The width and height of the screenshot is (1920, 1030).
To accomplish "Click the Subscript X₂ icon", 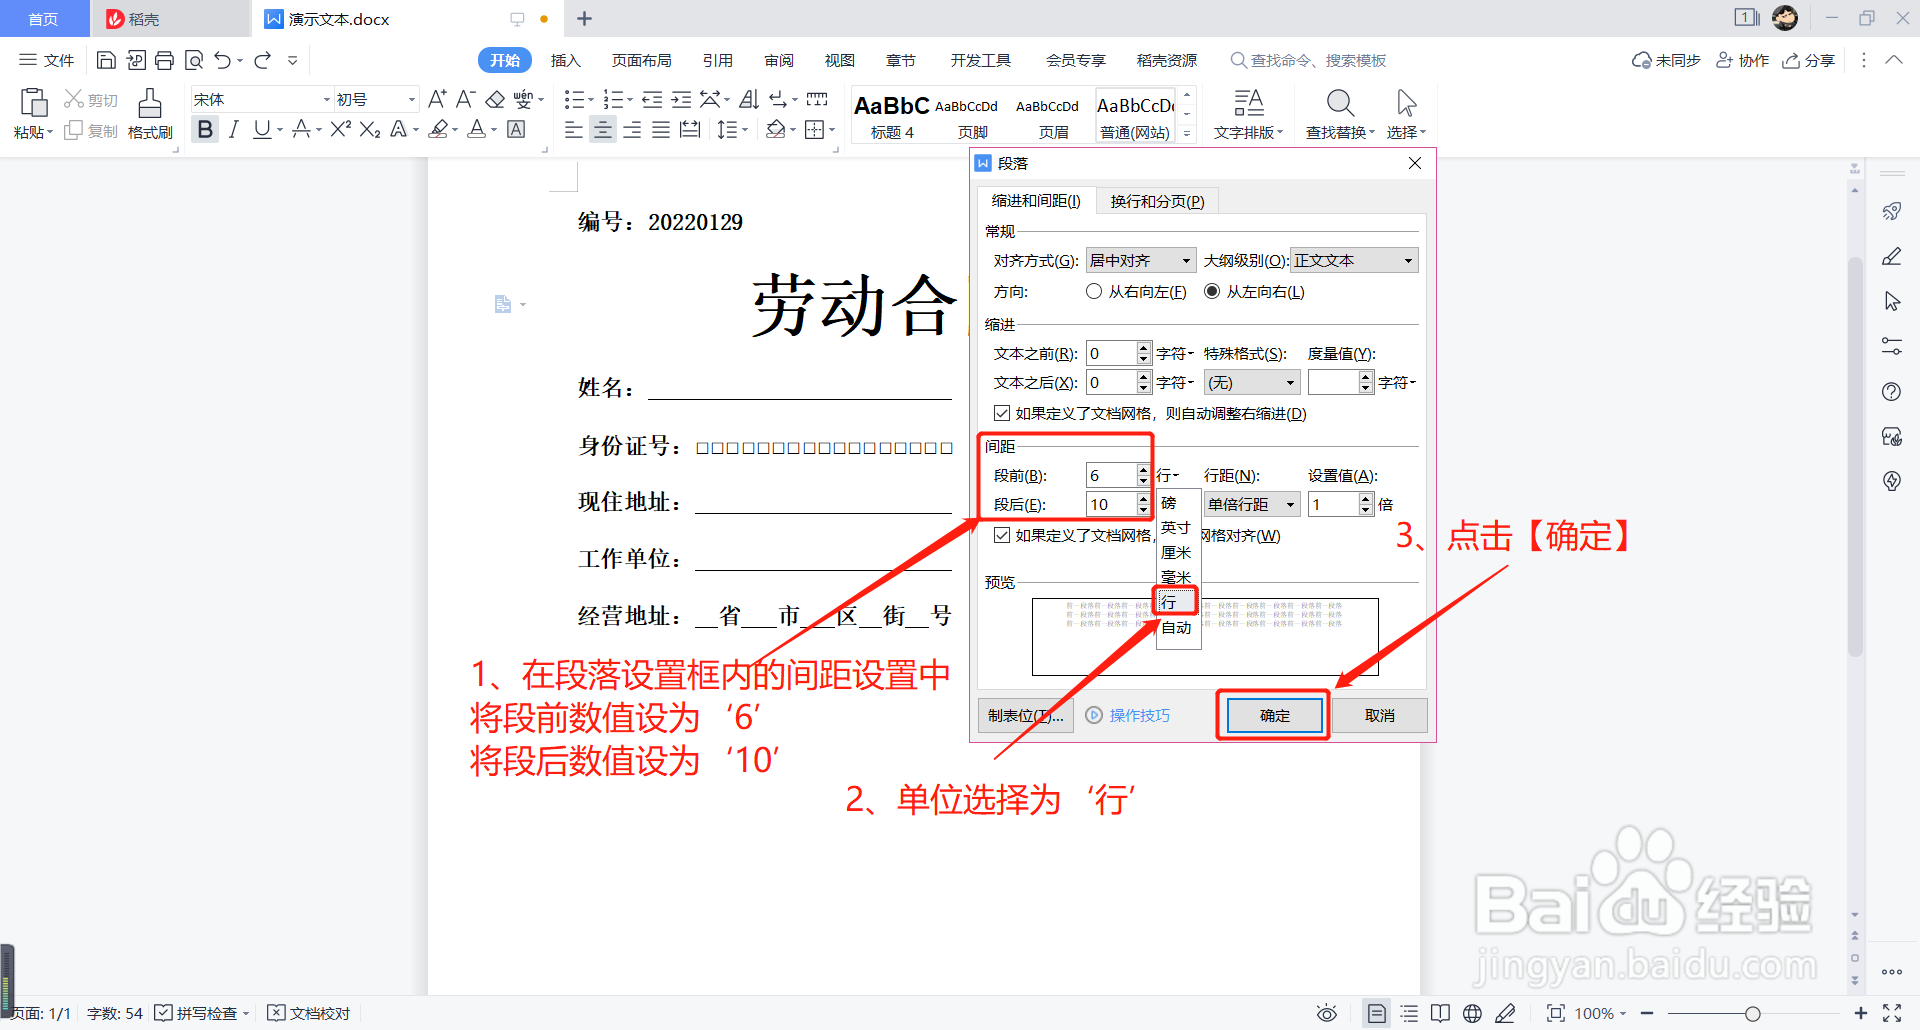I will pos(370,129).
